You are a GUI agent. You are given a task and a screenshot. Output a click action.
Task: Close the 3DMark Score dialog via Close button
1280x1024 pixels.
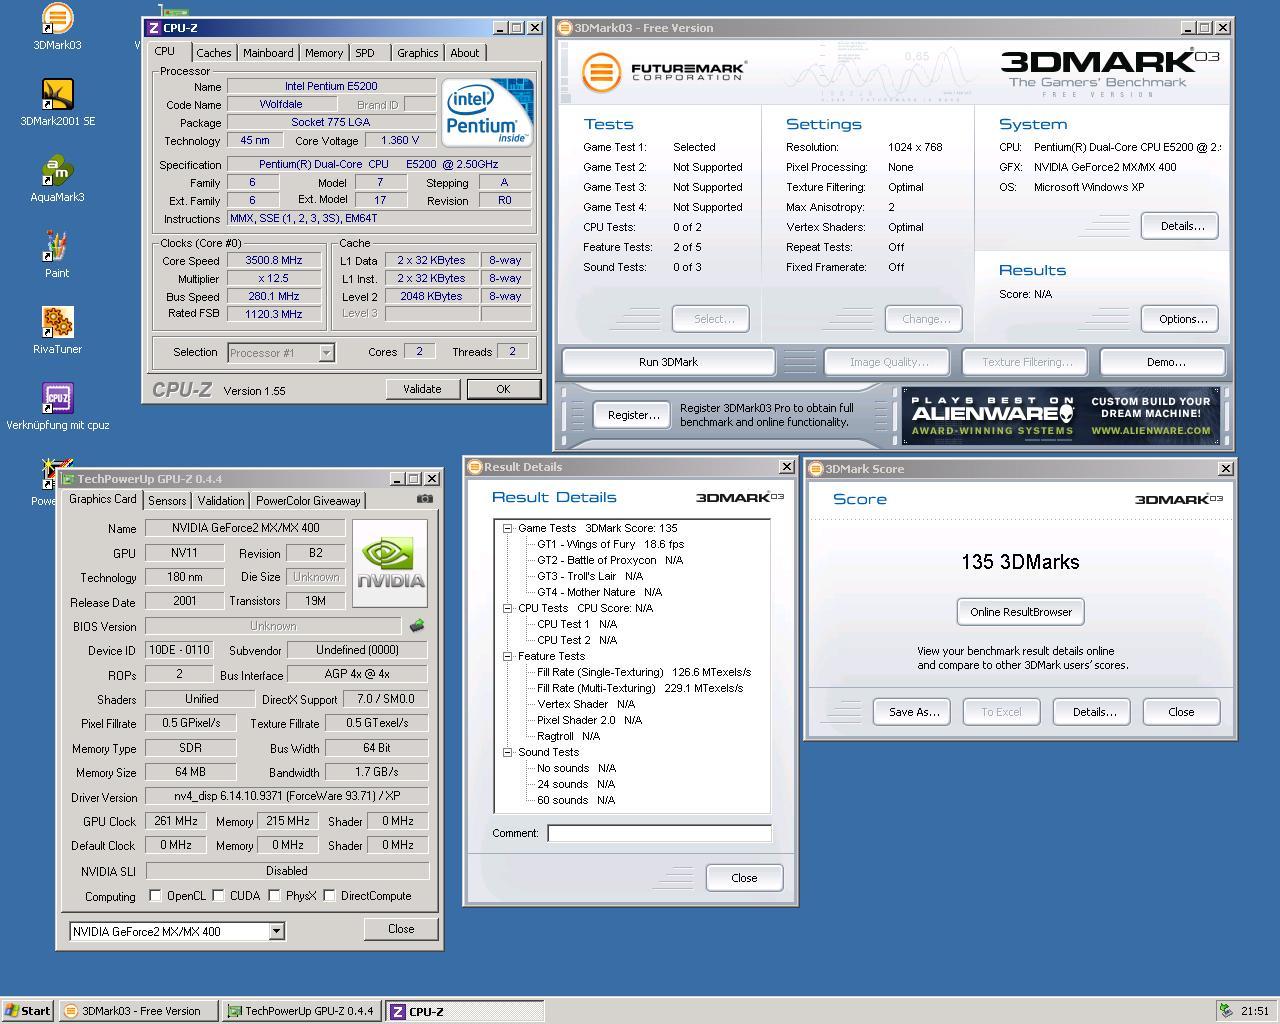tap(1181, 712)
